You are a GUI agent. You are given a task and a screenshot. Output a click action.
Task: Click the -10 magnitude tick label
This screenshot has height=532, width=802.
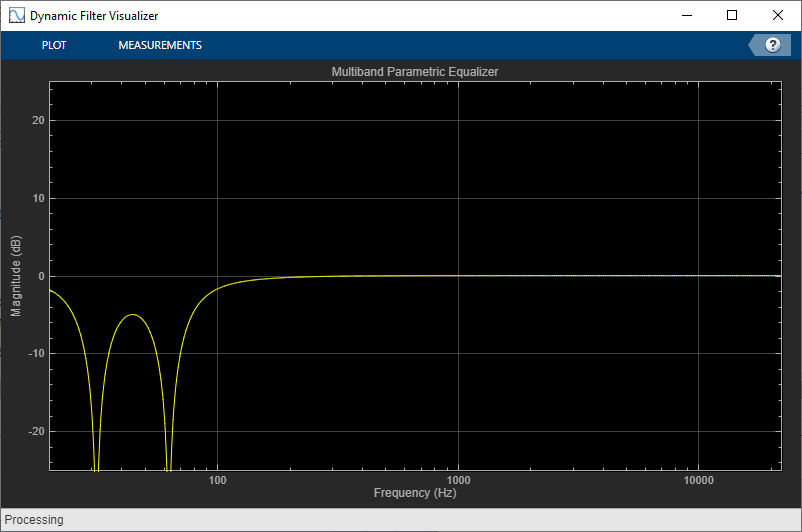[36, 353]
